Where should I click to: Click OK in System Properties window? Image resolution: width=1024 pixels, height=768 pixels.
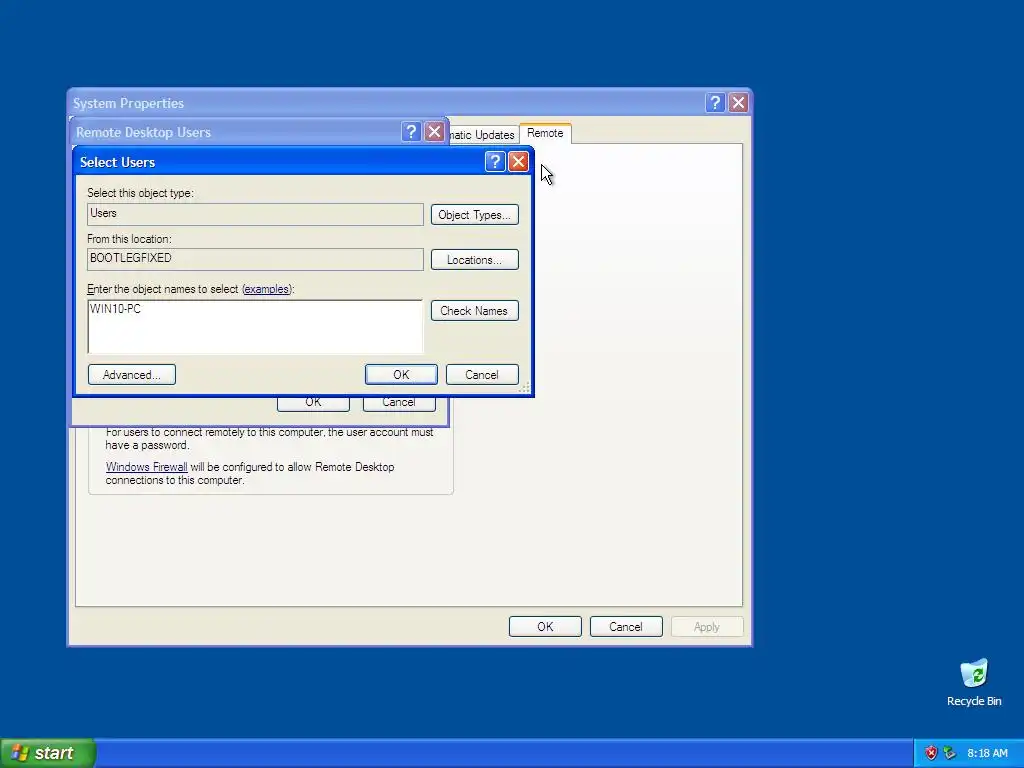tap(545, 627)
